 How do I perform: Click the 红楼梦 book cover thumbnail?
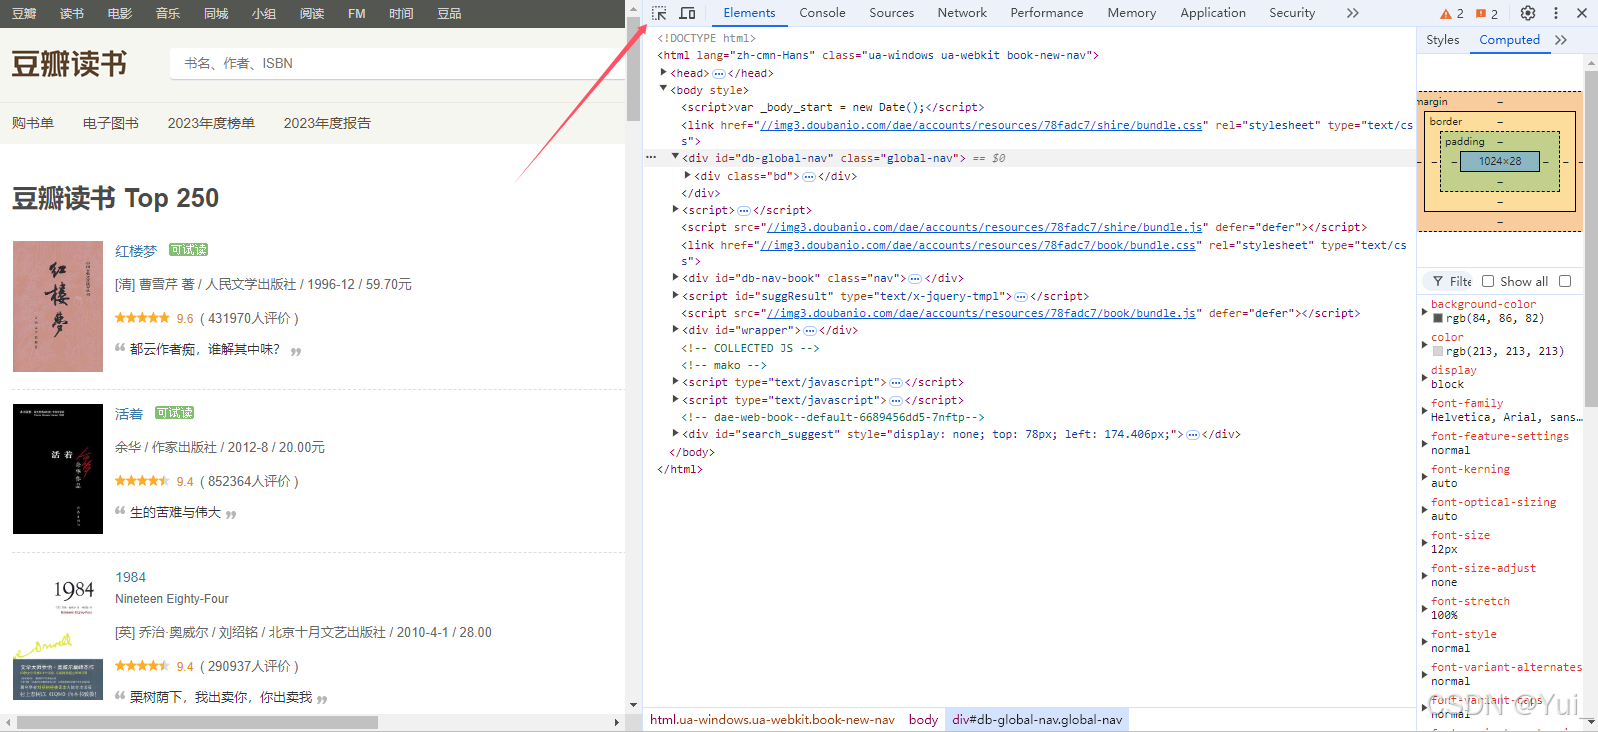click(x=58, y=306)
